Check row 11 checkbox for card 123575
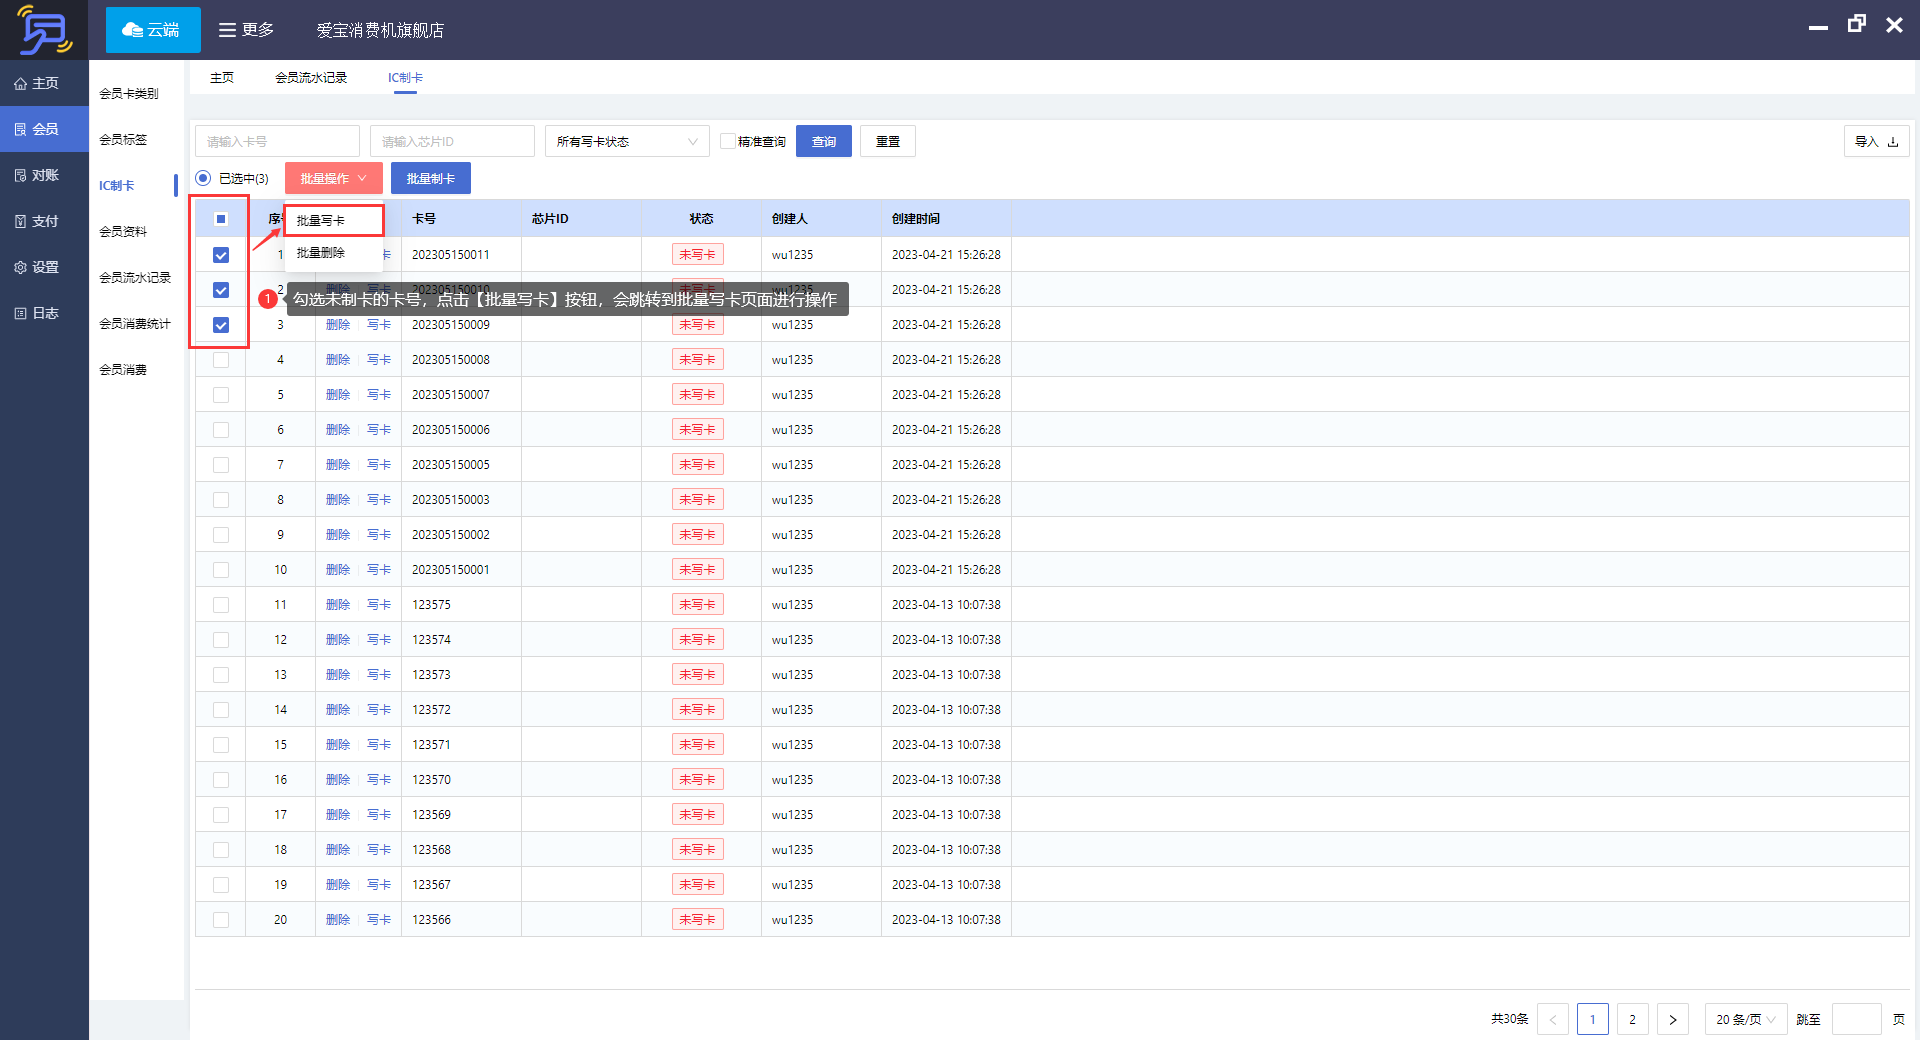The image size is (1920, 1040). (x=221, y=605)
